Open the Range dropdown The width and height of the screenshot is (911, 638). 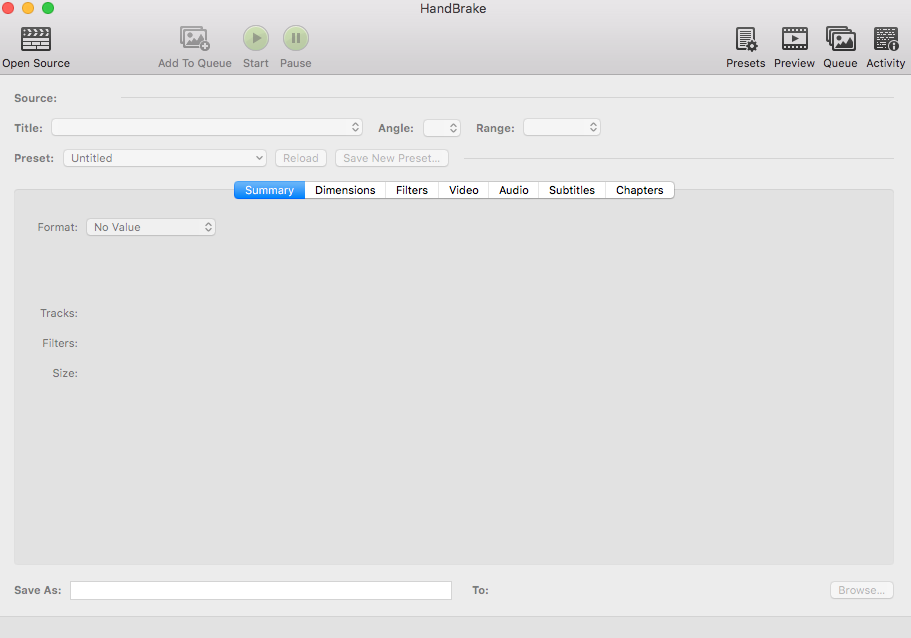pyautogui.click(x=562, y=127)
